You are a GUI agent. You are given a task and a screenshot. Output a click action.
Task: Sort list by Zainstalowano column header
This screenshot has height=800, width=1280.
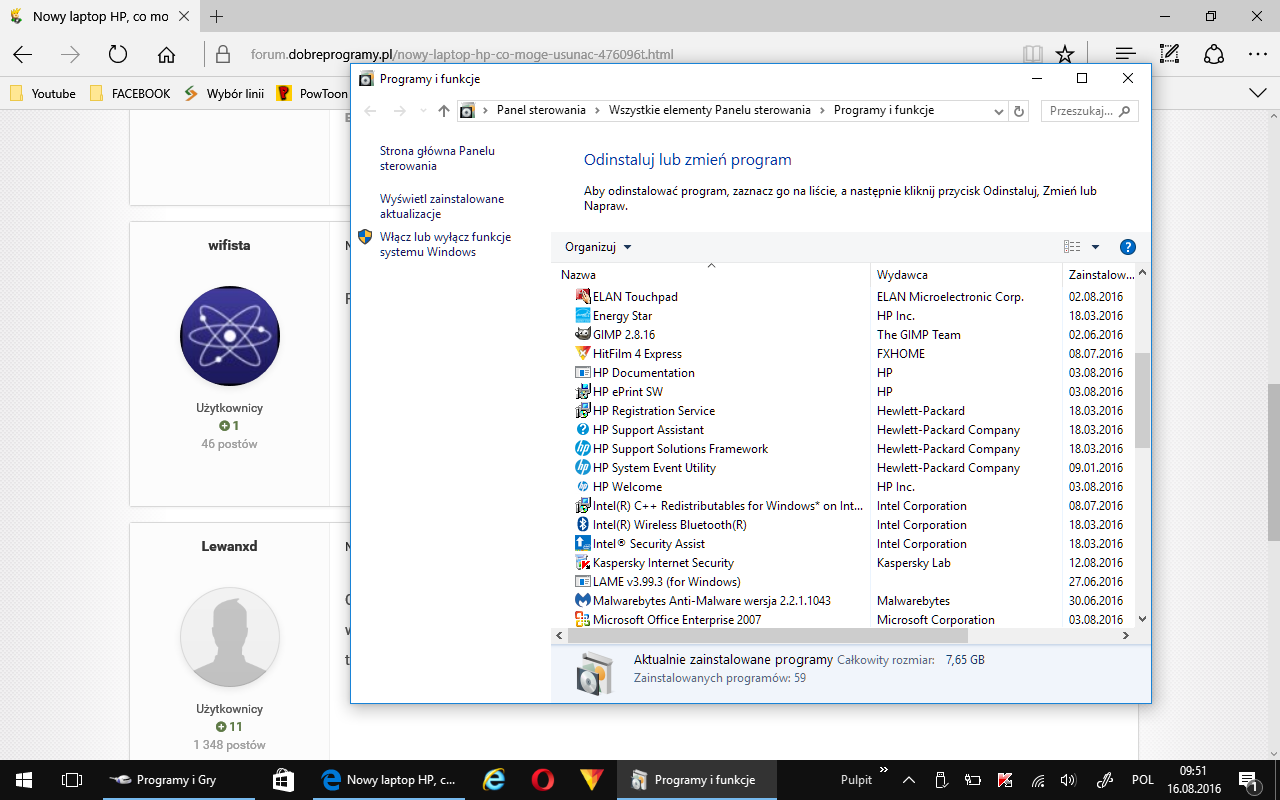[1099, 274]
